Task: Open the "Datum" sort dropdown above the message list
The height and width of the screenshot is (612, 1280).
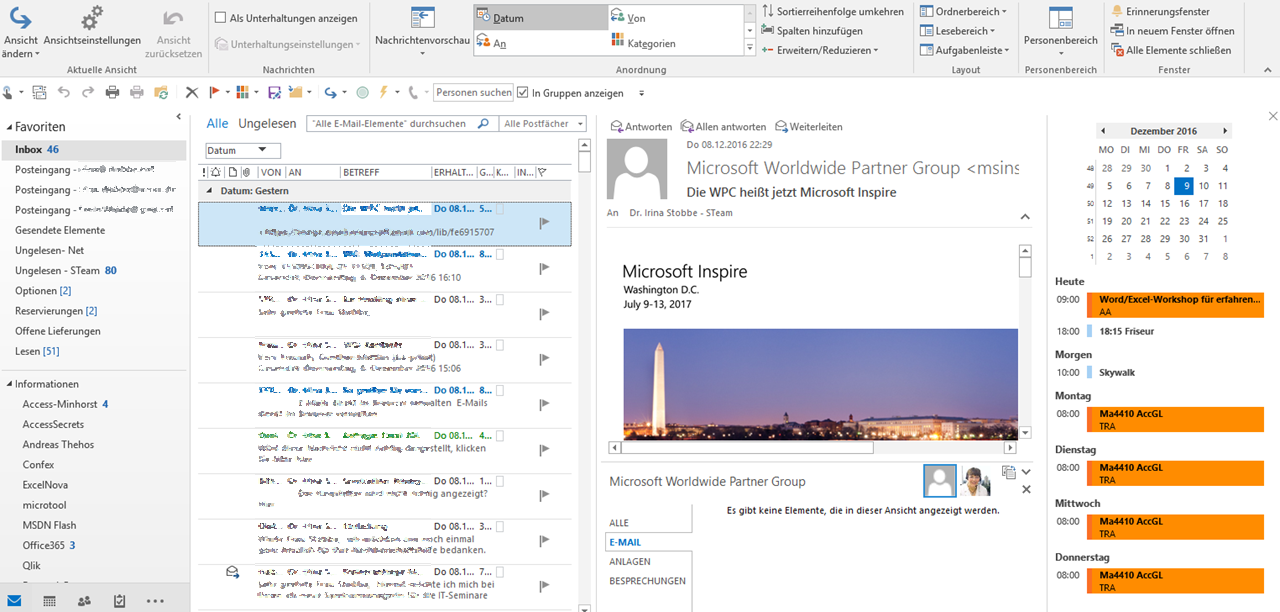Action: 242,148
